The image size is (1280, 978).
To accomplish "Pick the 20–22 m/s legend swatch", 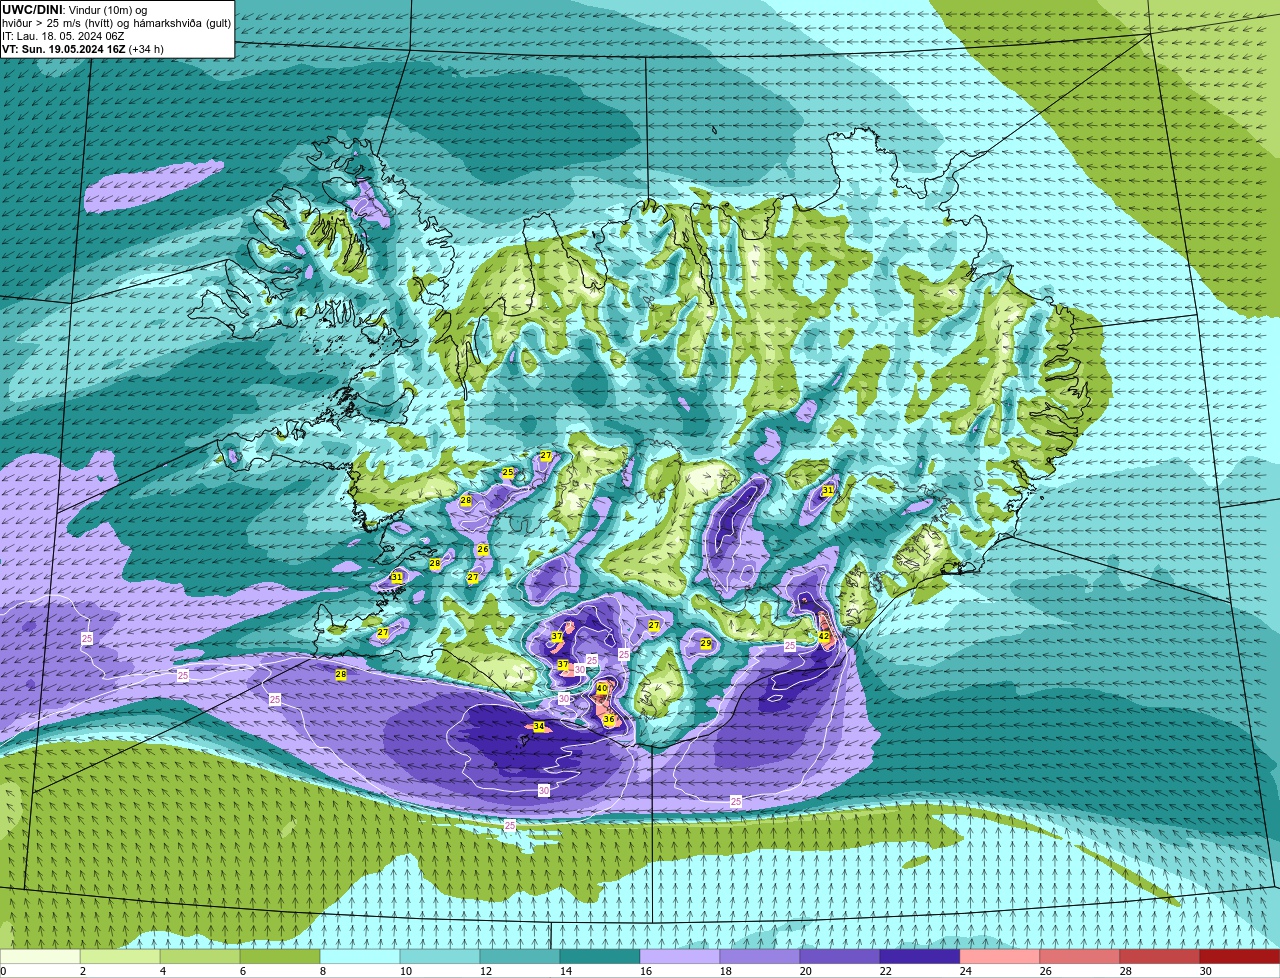I will pos(840,956).
